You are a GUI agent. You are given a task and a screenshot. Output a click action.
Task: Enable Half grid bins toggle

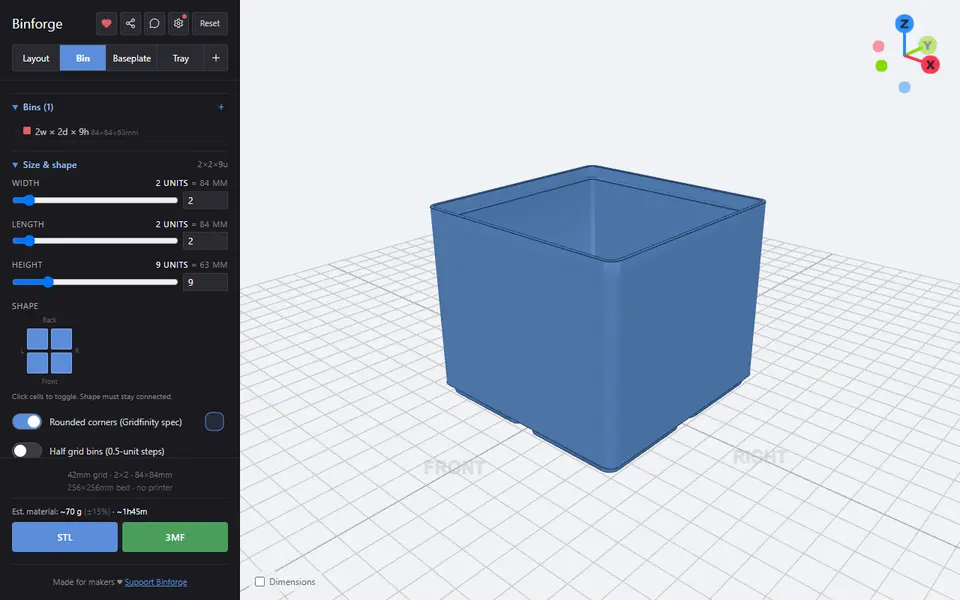[27, 451]
